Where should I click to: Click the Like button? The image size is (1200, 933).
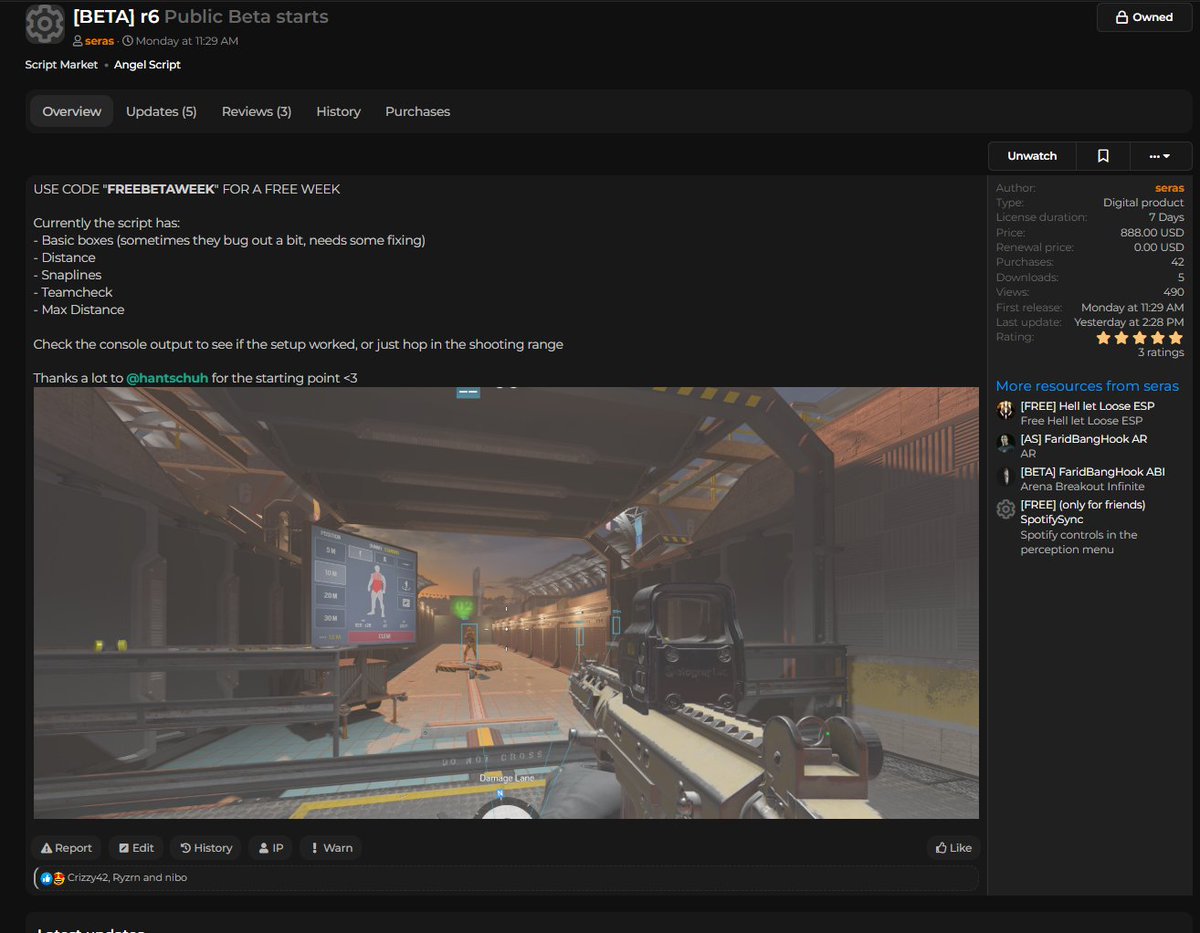pyautogui.click(x=953, y=848)
